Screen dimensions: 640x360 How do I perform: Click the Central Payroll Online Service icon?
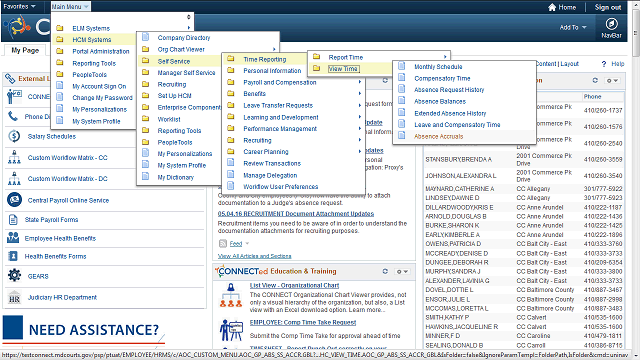[14, 200]
